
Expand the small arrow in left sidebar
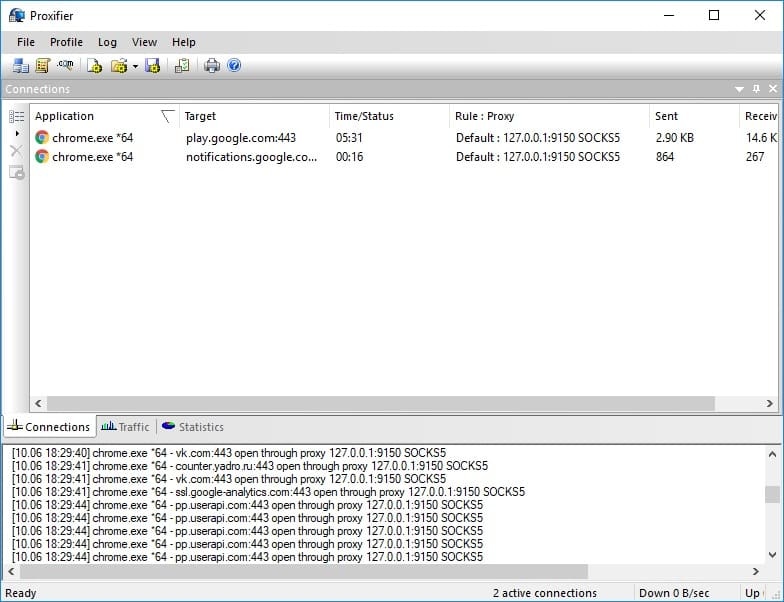point(16,133)
